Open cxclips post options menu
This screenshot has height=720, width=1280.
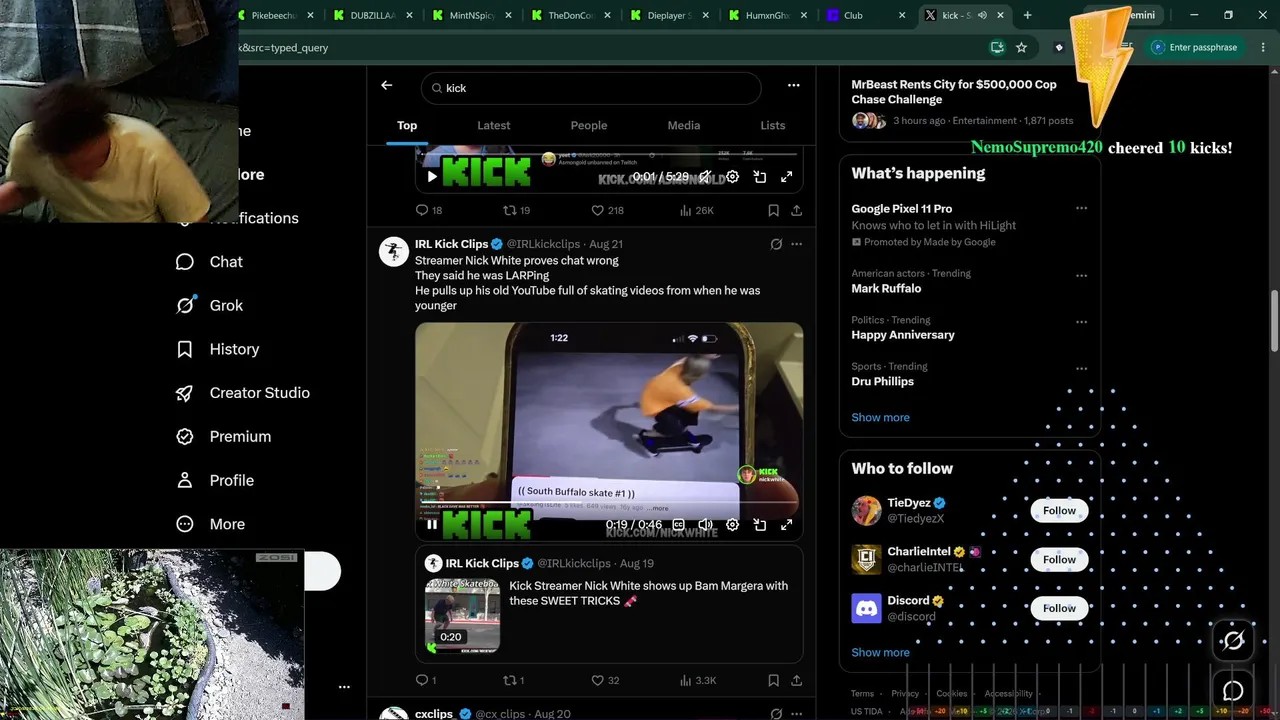(796, 714)
